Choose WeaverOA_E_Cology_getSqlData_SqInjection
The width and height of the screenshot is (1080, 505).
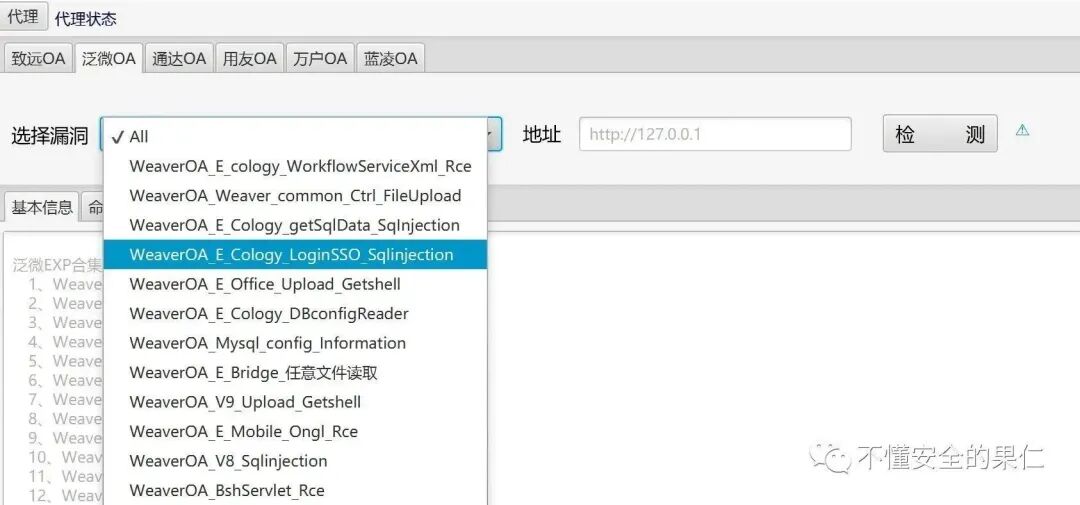(295, 225)
